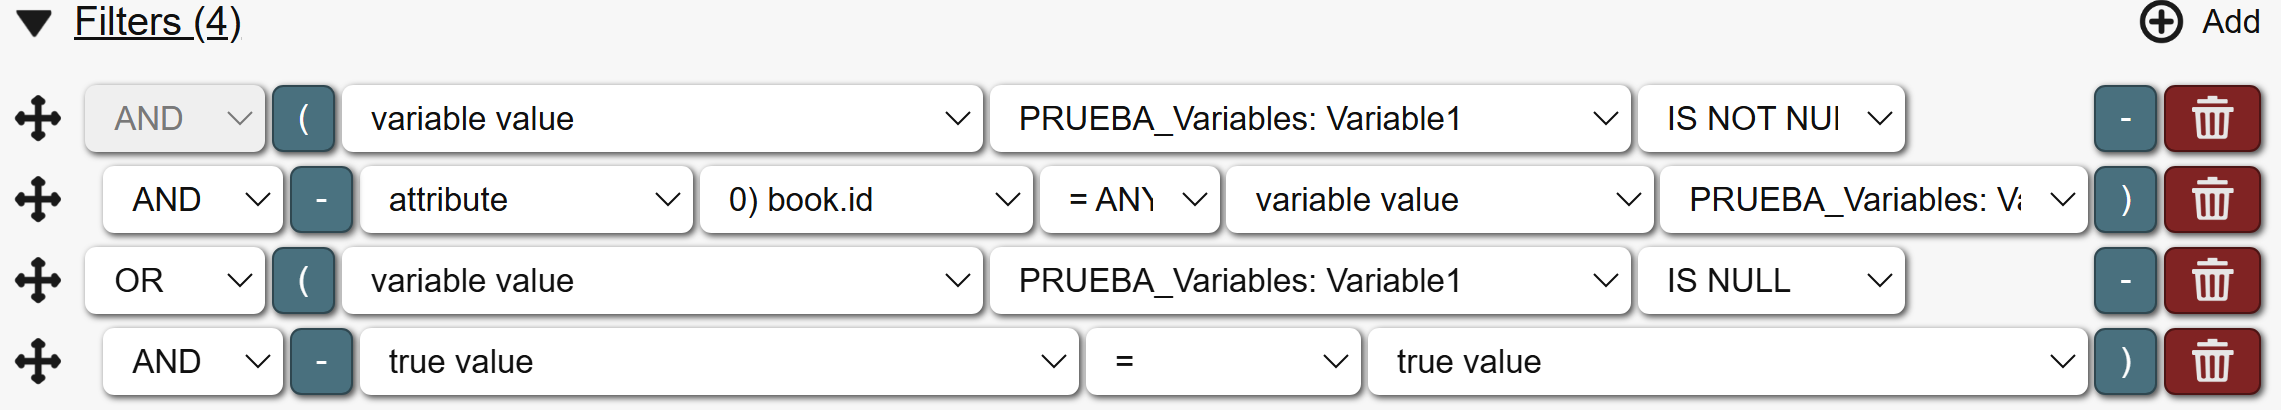Toggle closing parenthesis on book.id row

(2125, 200)
